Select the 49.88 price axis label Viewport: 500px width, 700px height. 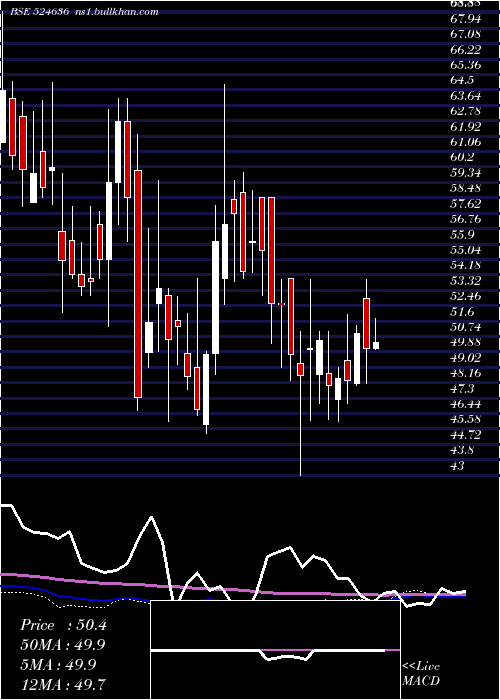(466, 342)
